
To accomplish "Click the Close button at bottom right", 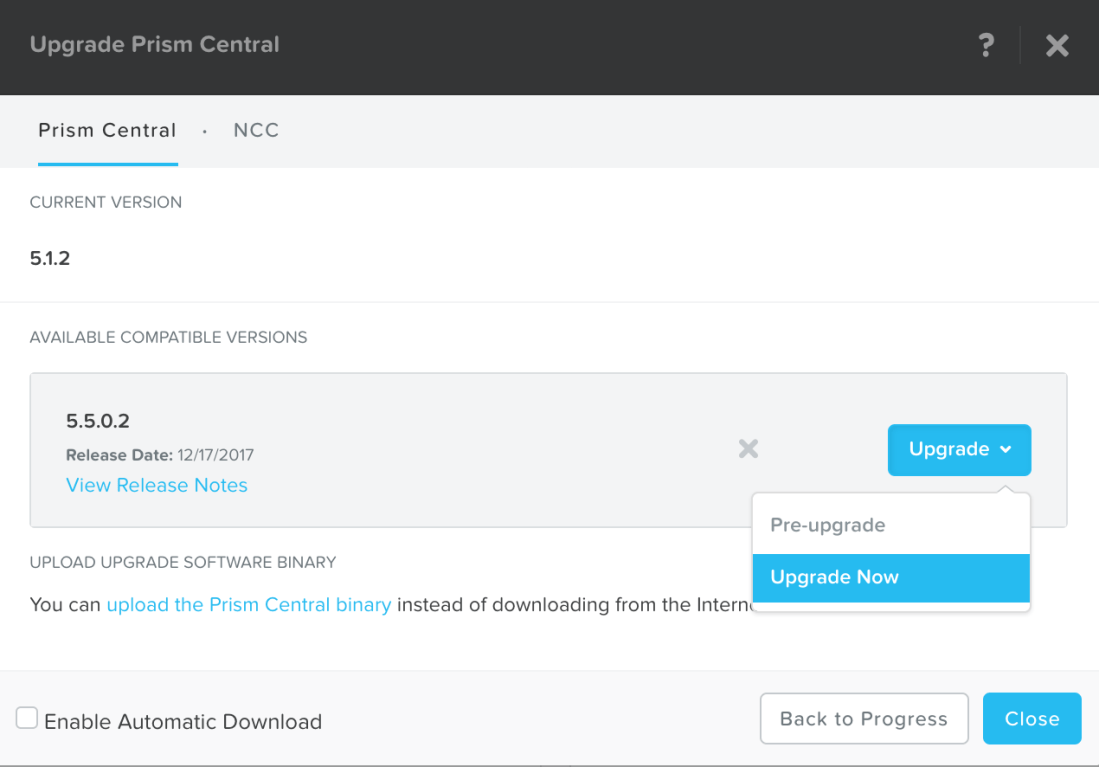I will [x=1031, y=718].
